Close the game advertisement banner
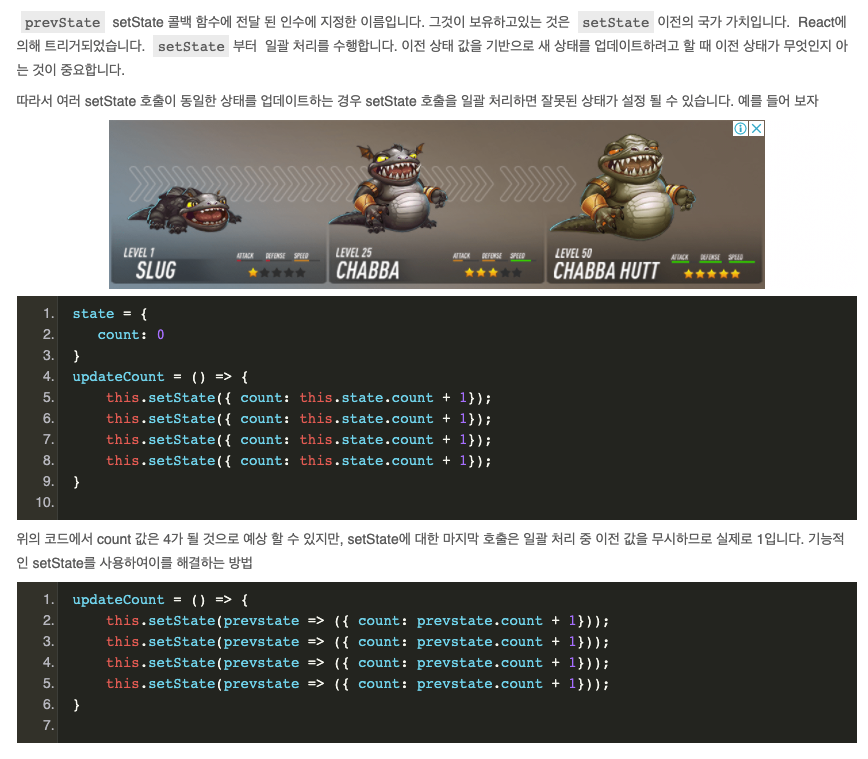This screenshot has height=759, width=868. point(756,128)
